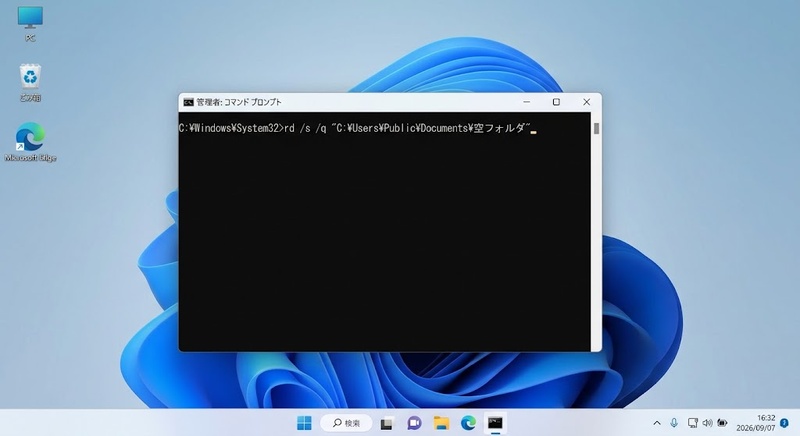800x436 pixels.
Task: Open the clock and date 16:32
Action: 756,423
